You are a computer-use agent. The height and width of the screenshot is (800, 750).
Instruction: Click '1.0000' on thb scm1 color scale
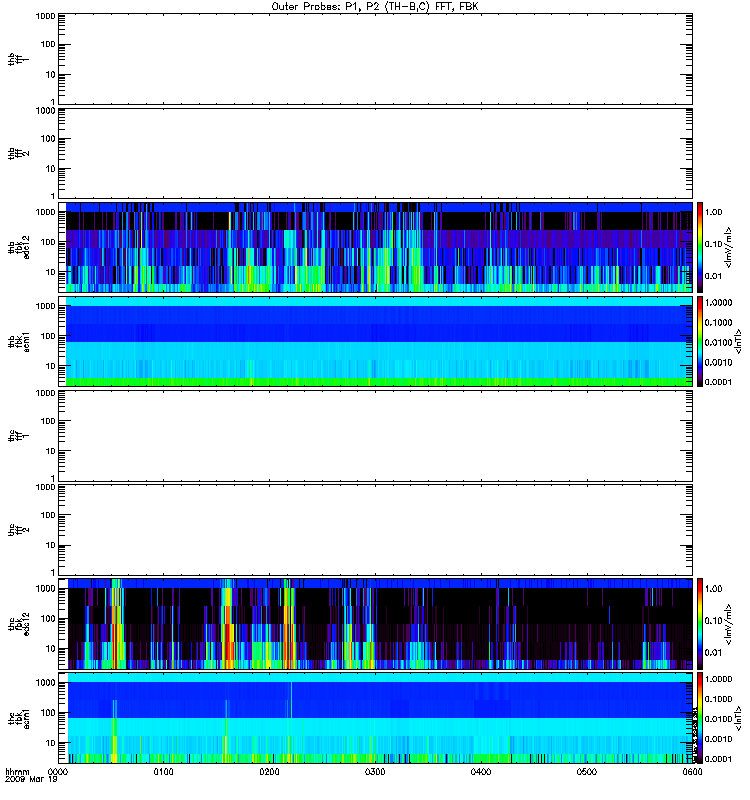718,303
